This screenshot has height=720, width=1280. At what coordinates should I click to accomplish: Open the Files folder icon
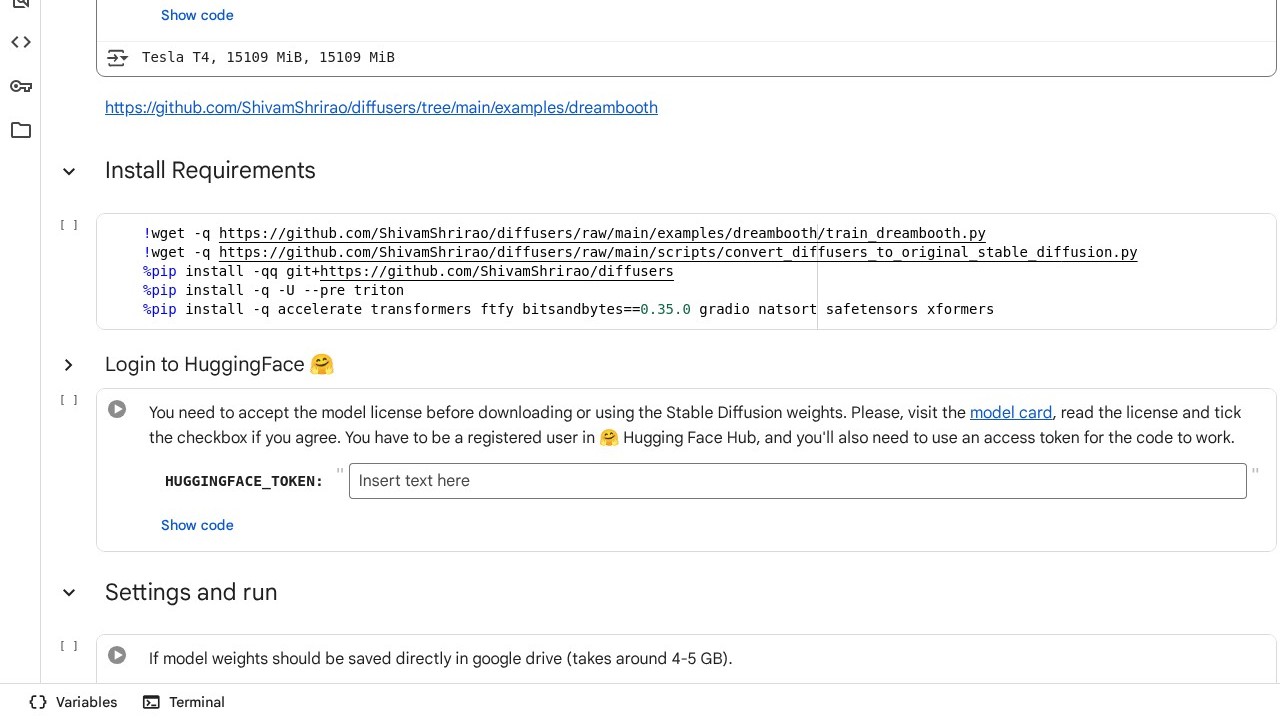(21, 130)
